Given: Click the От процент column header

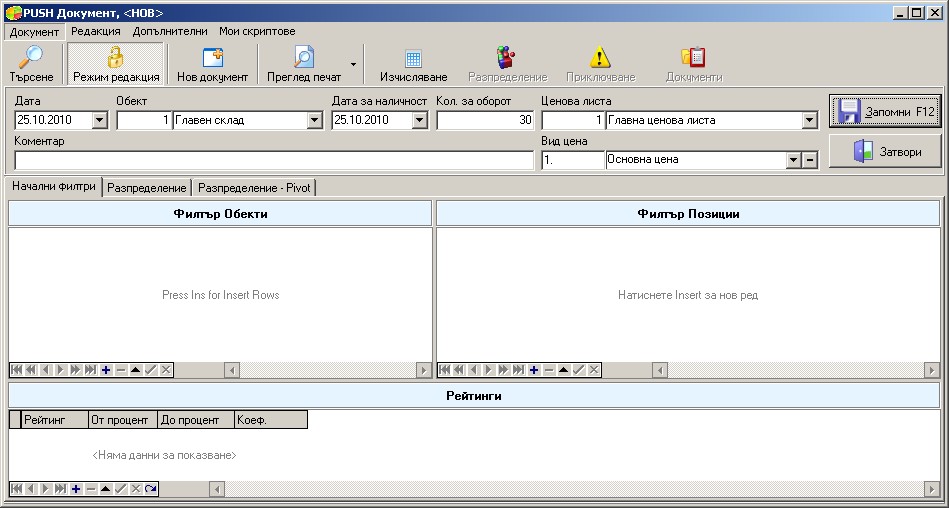Looking at the screenshot, I should (x=123, y=420).
